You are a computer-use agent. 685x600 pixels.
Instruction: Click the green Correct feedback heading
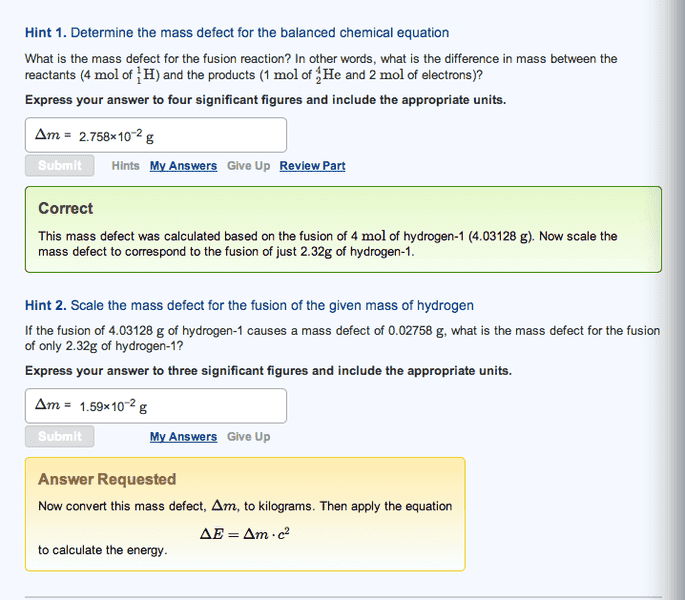[x=65, y=209]
